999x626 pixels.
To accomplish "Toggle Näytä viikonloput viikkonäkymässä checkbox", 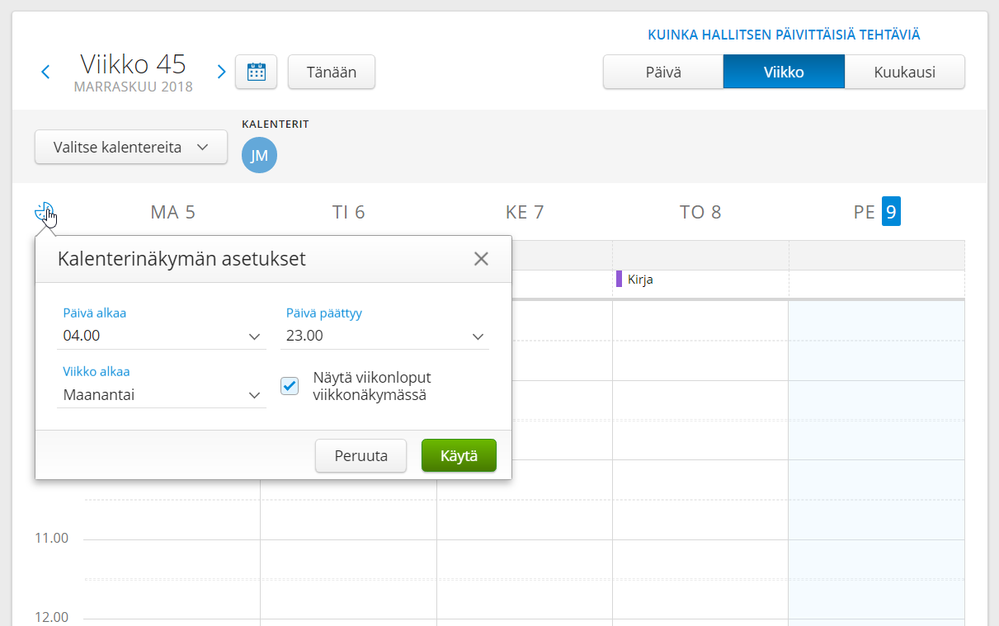I will [290, 386].
